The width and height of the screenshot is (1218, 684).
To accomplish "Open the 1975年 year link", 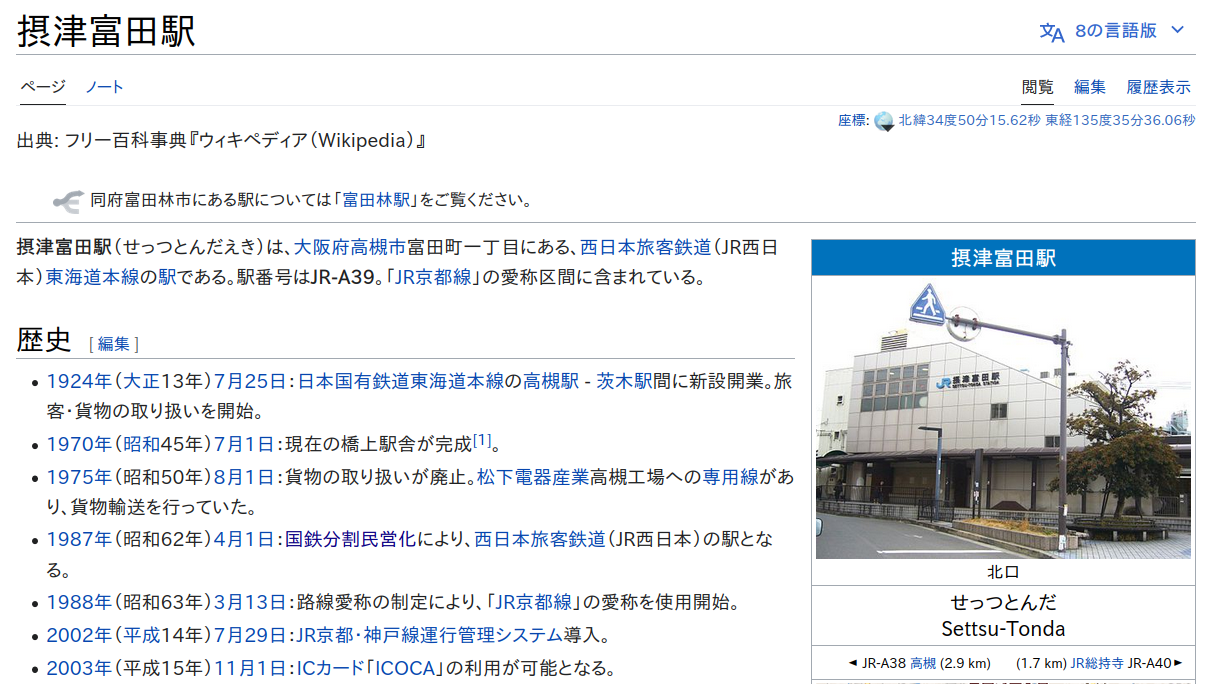I will [x=79, y=477].
